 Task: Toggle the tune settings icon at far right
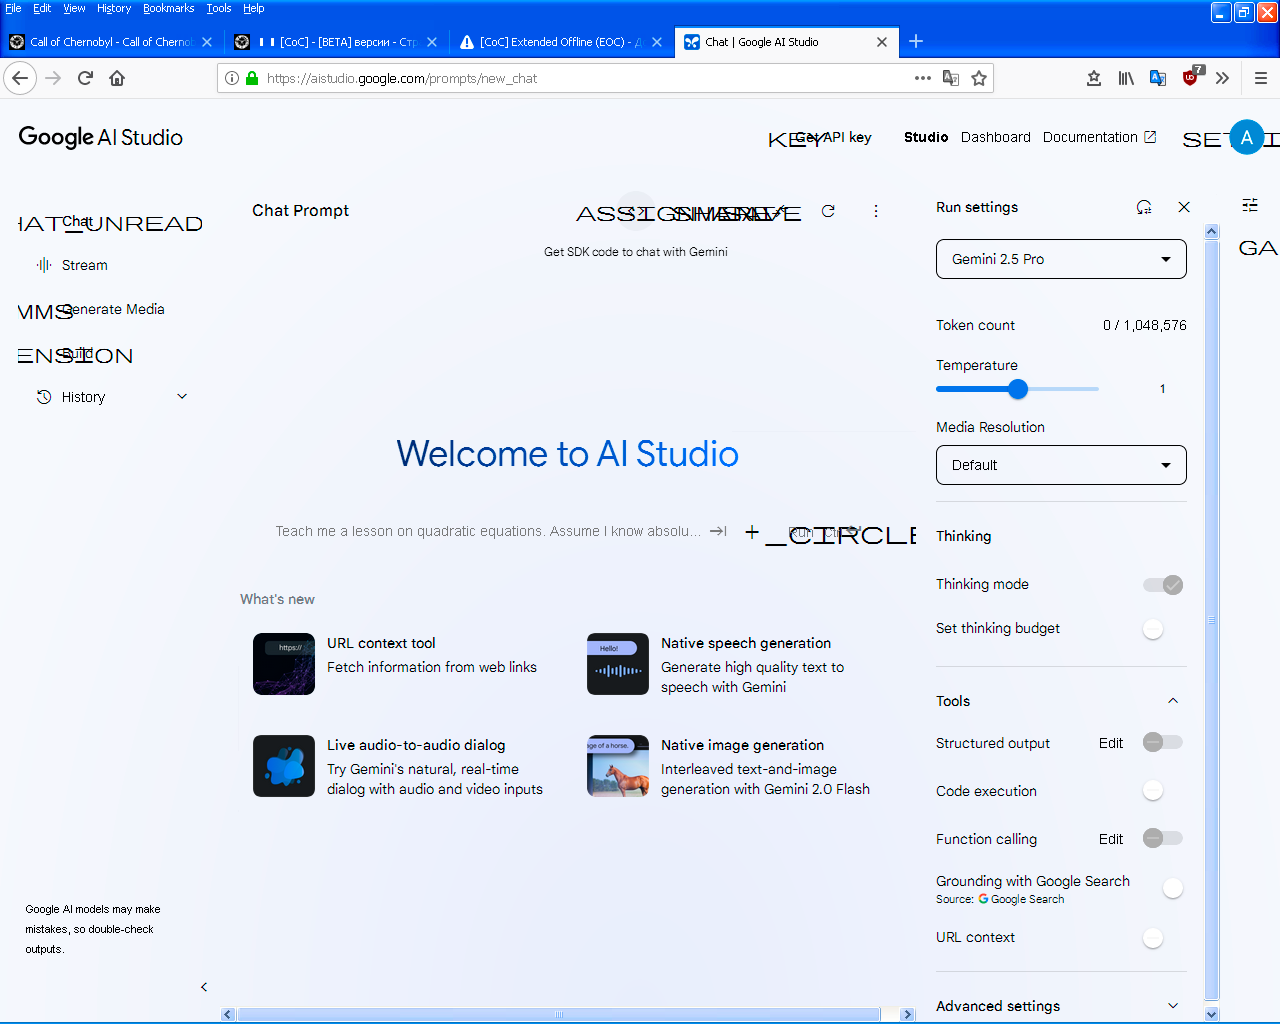(1250, 205)
